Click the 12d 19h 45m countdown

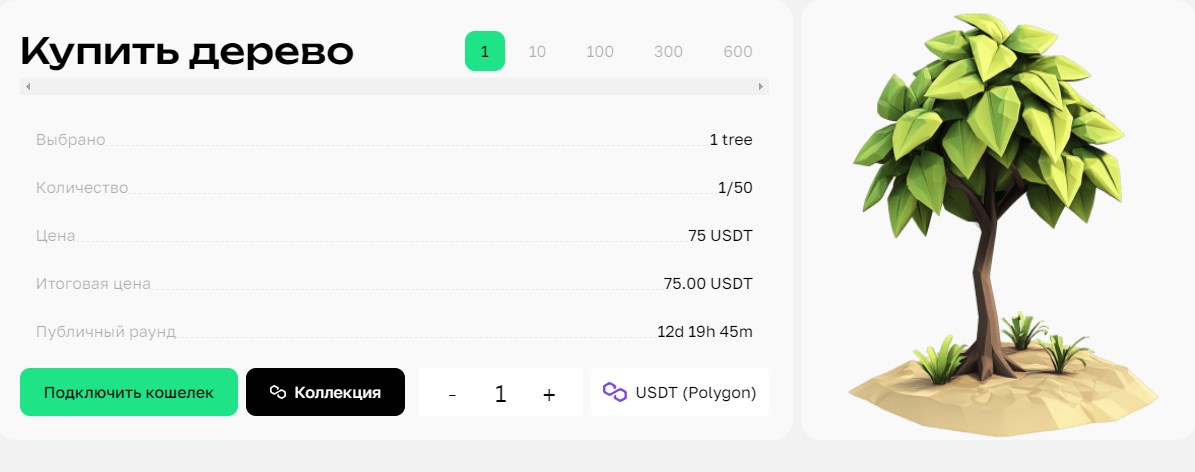click(x=704, y=331)
